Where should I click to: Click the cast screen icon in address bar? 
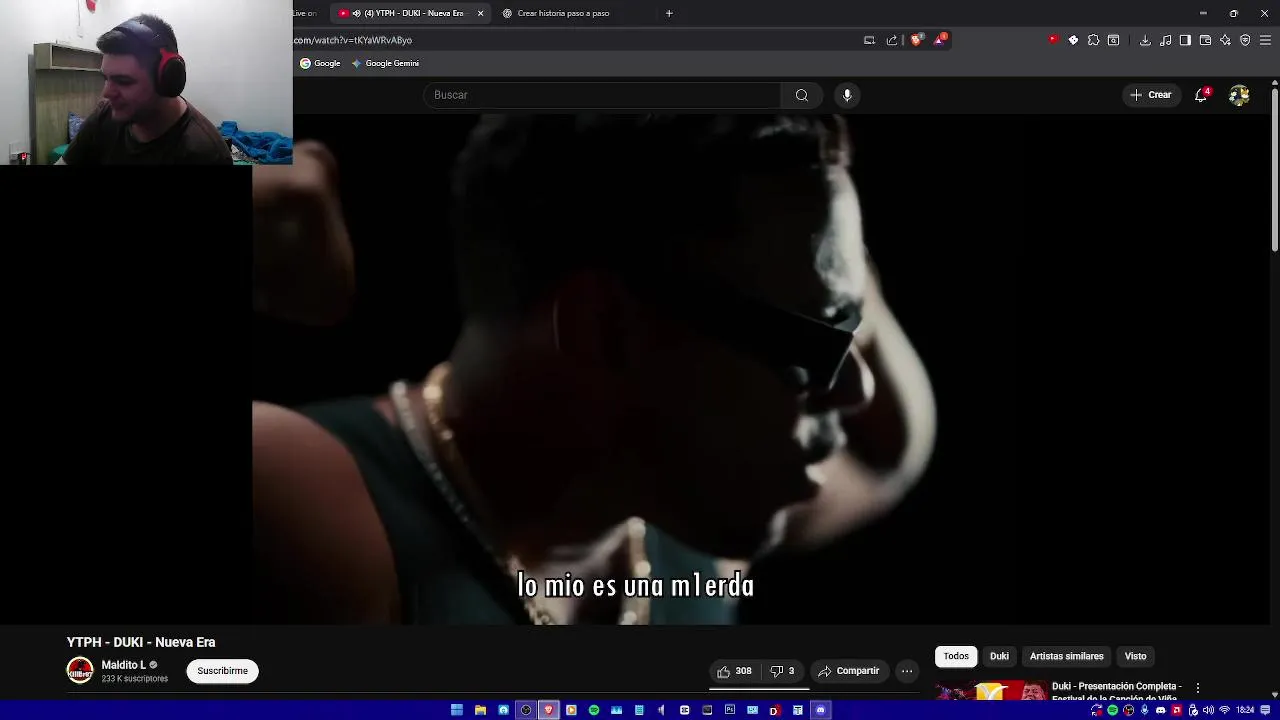click(x=869, y=40)
